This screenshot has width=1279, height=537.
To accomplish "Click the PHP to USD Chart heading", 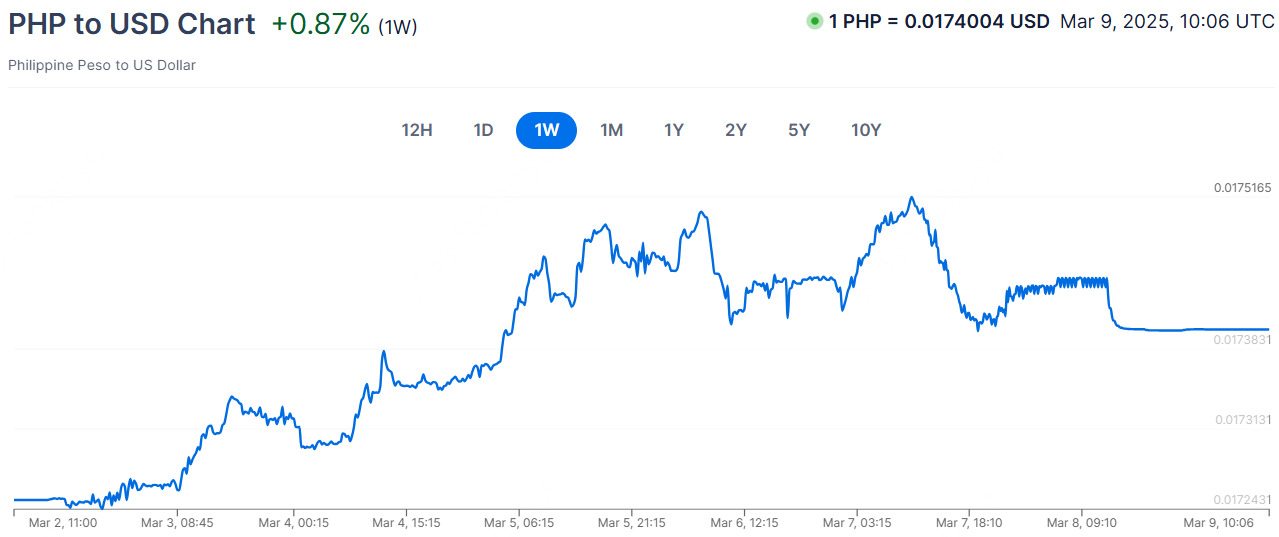I will tap(132, 24).
